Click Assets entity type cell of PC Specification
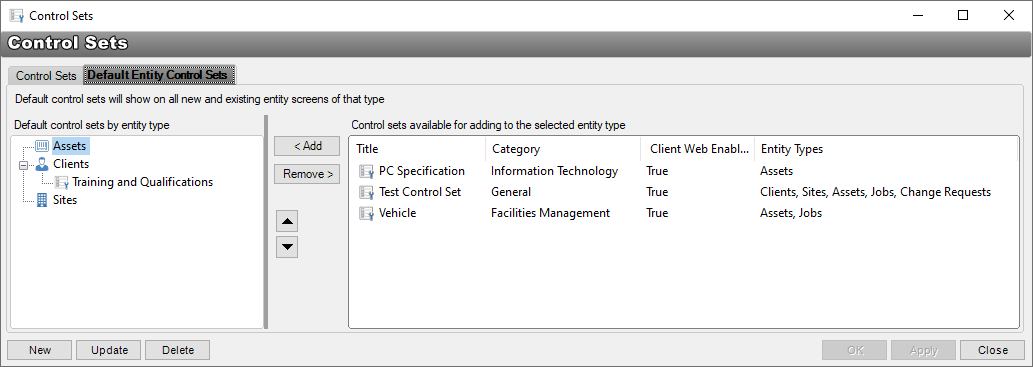Screen dimensions: 1033x367 (776, 171)
